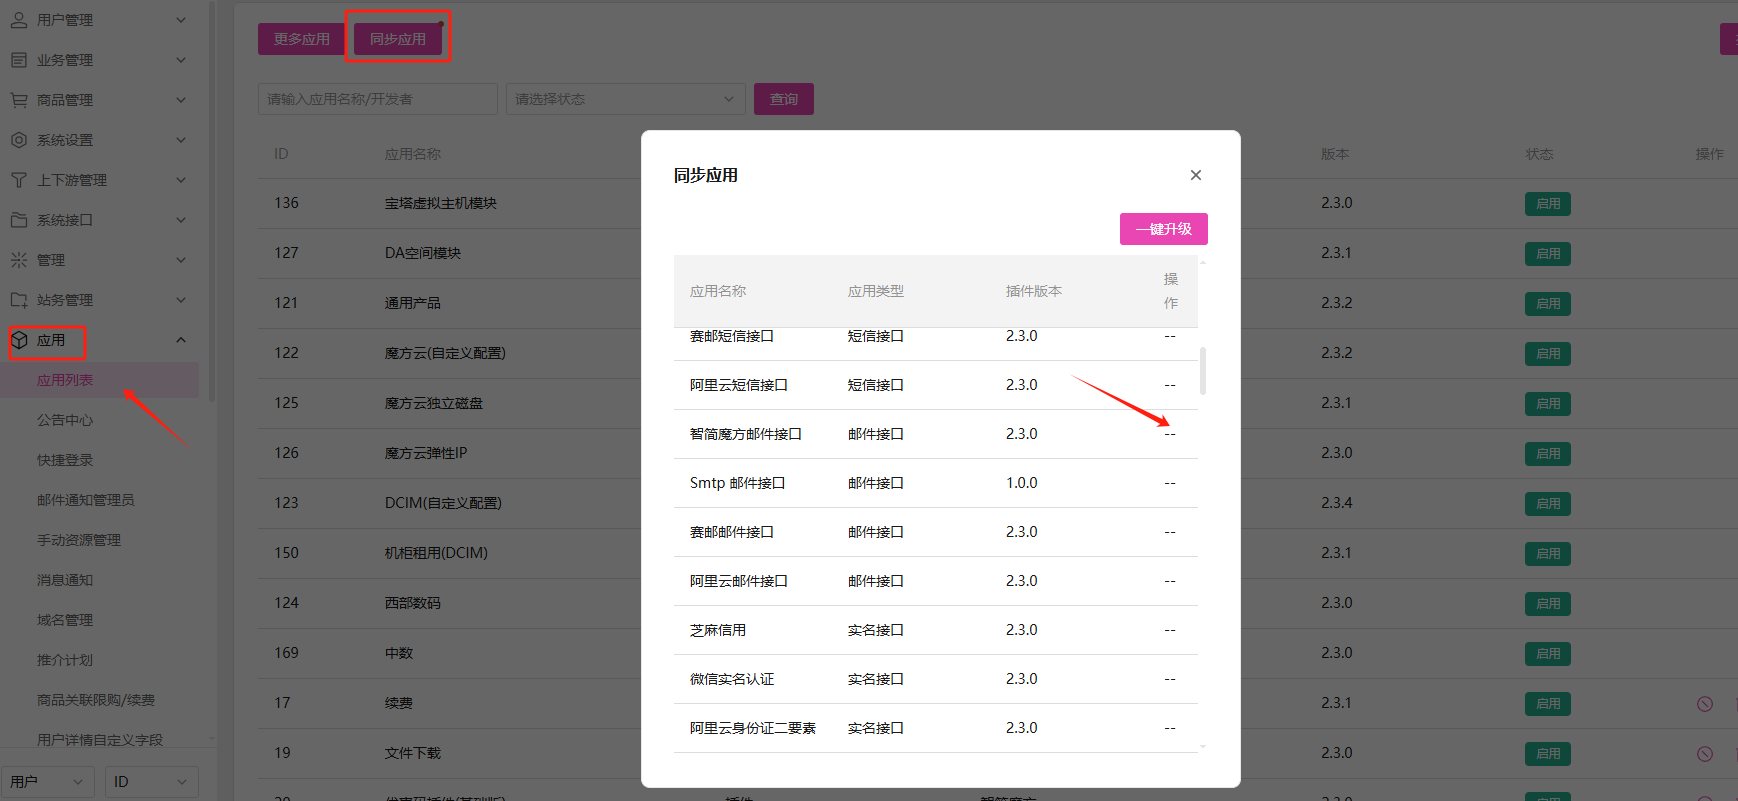This screenshot has width=1738, height=801.
Task: Click 插件版本 column header in dialog
Action: click(1034, 291)
